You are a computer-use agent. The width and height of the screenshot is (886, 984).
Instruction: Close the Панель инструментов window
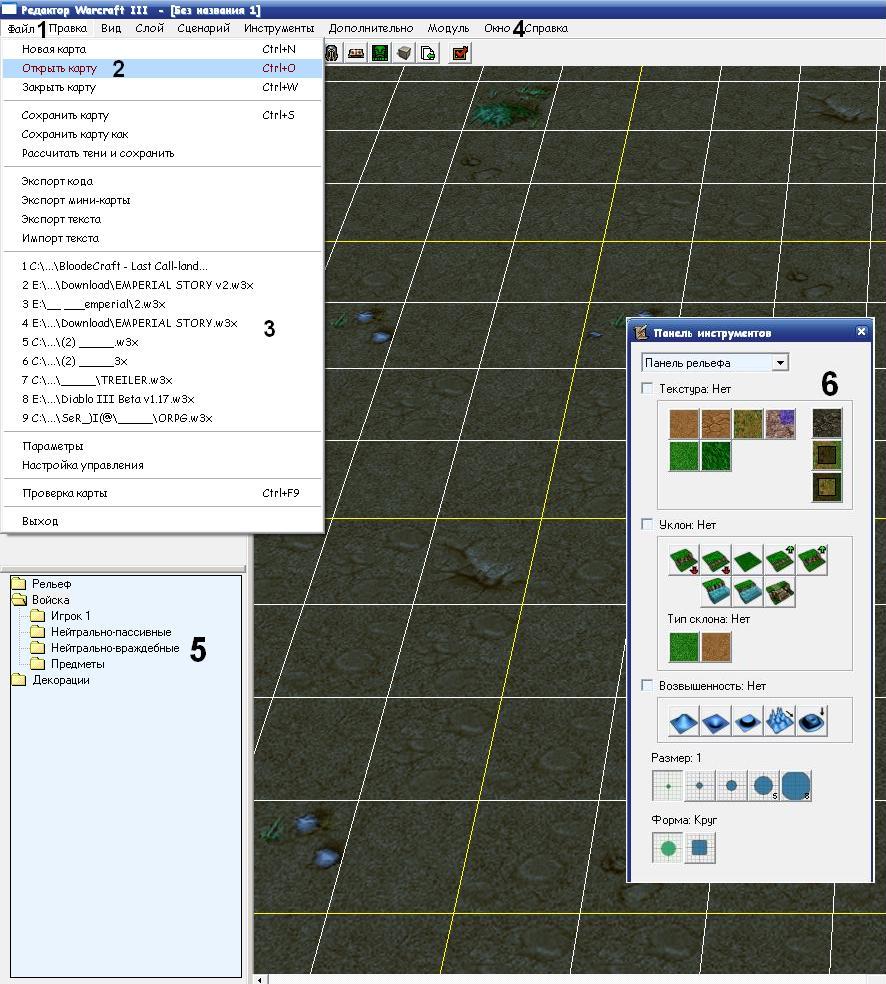coord(861,331)
